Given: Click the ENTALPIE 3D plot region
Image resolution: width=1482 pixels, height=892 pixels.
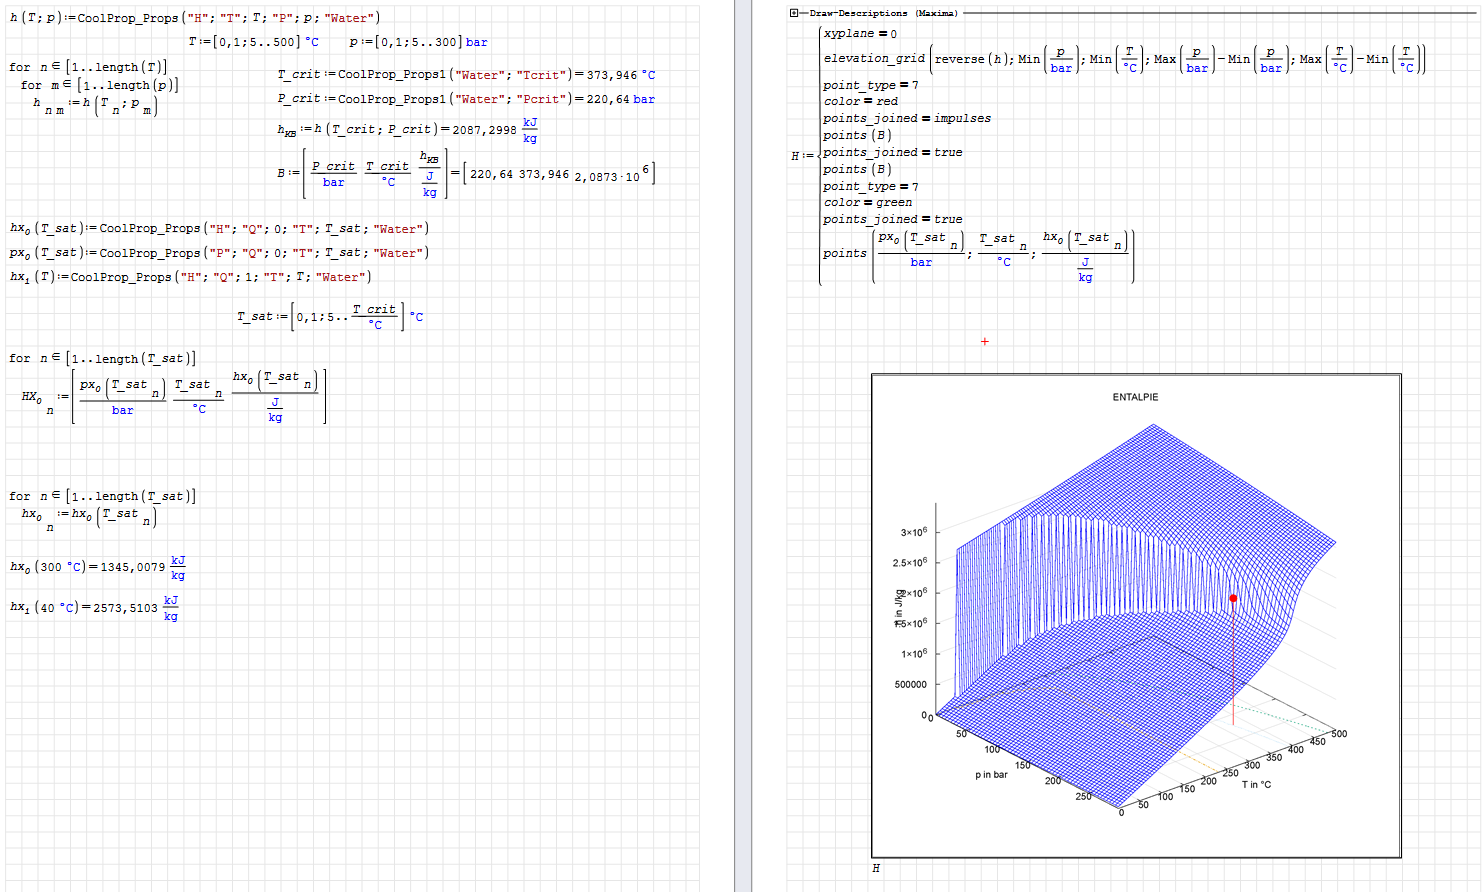Looking at the screenshot, I should click(1135, 615).
